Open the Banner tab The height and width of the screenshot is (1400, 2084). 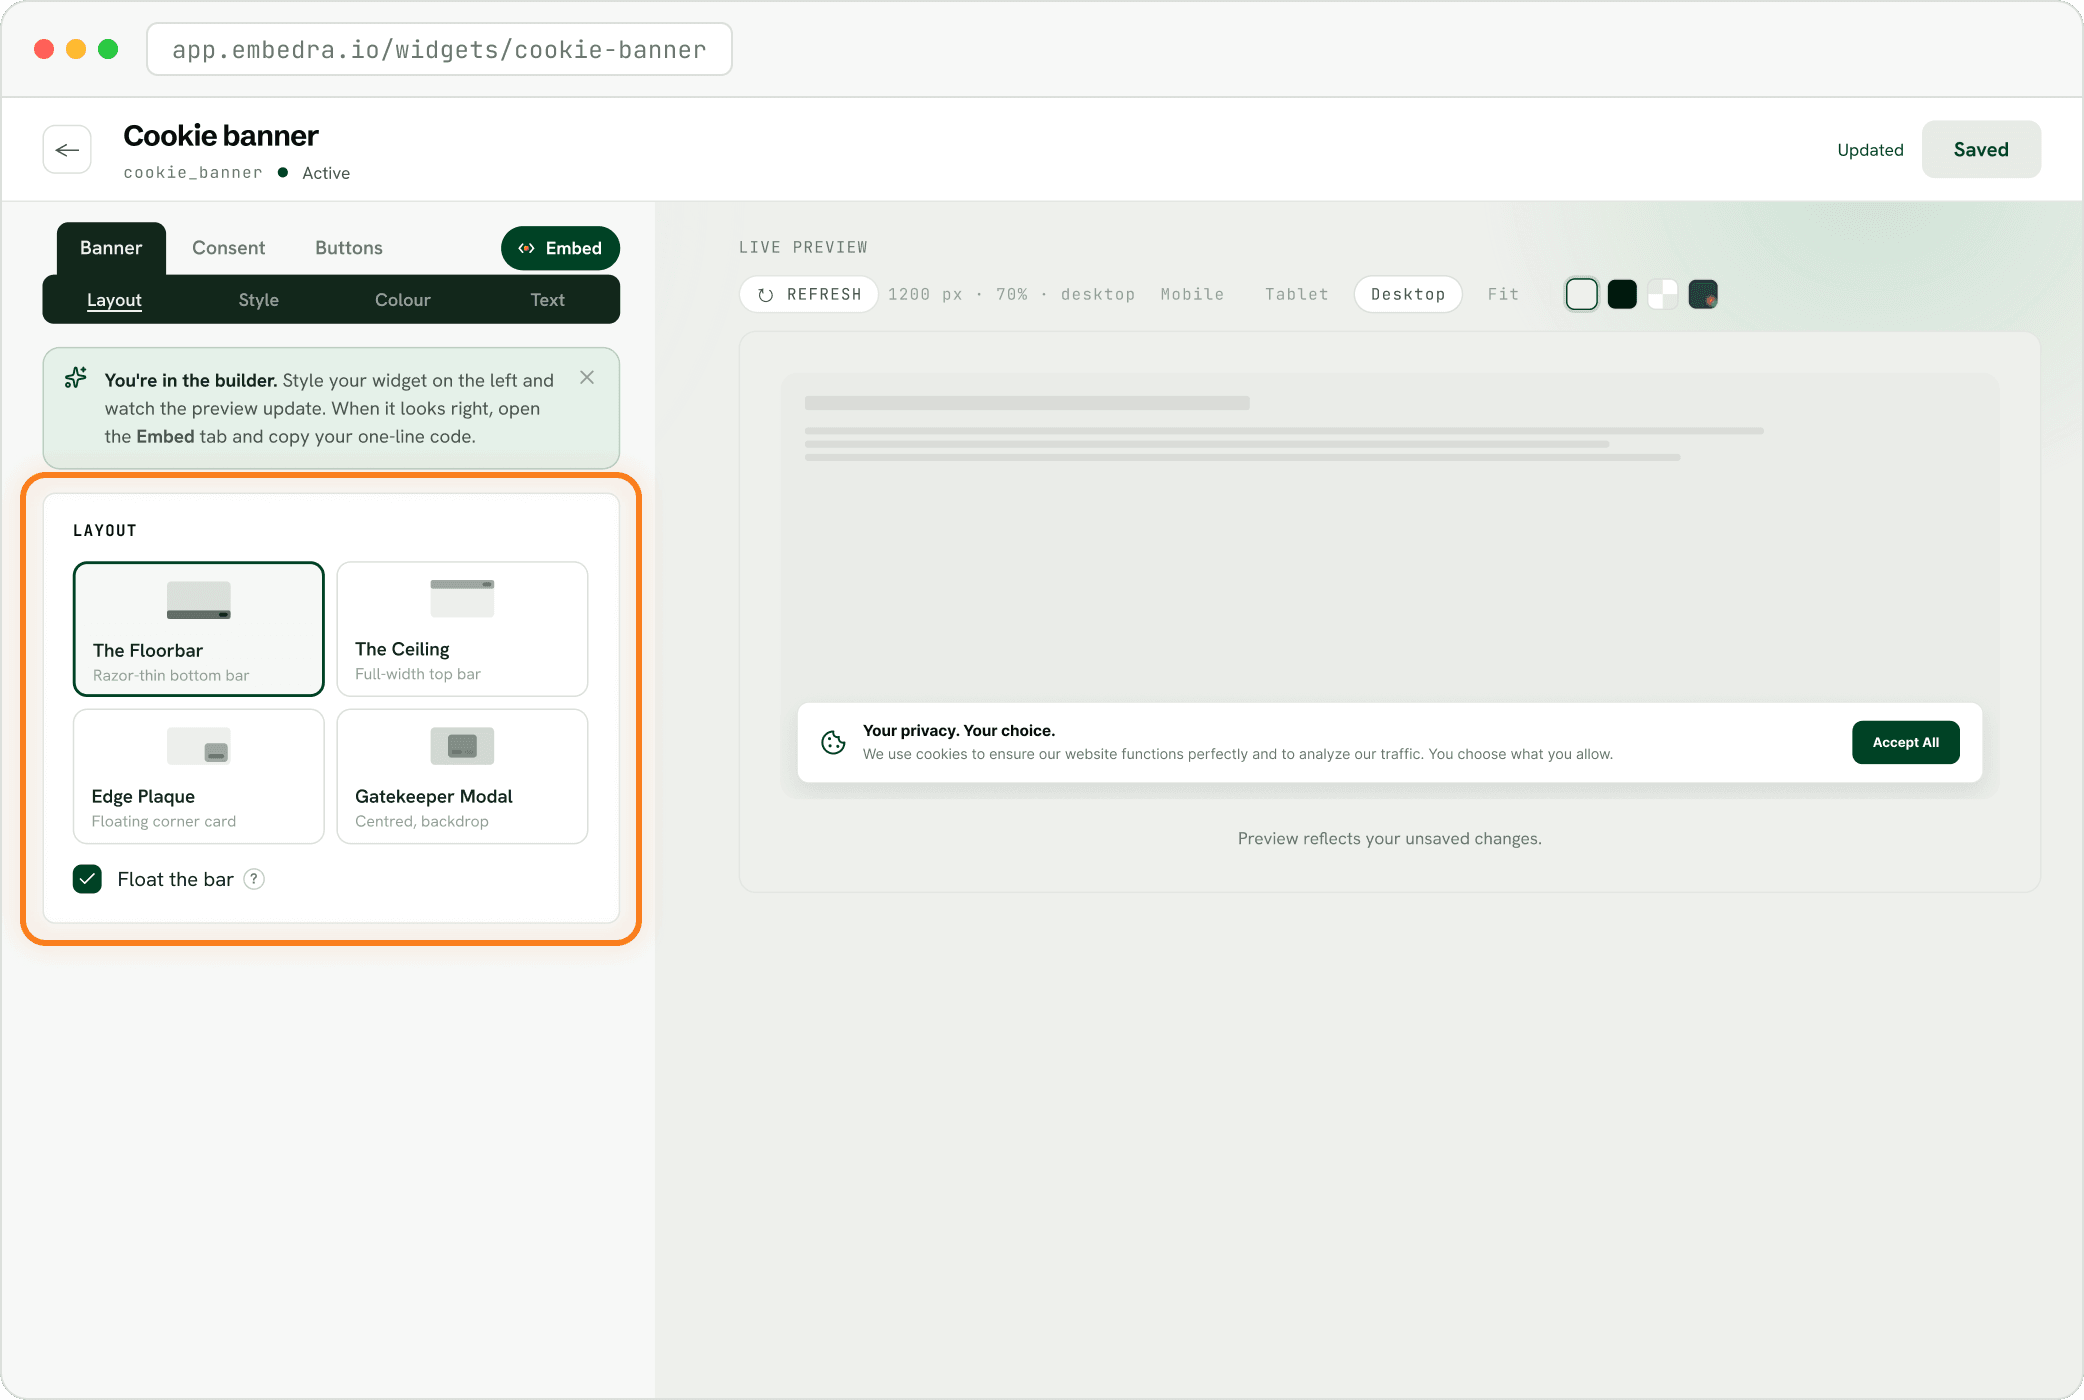[111, 248]
